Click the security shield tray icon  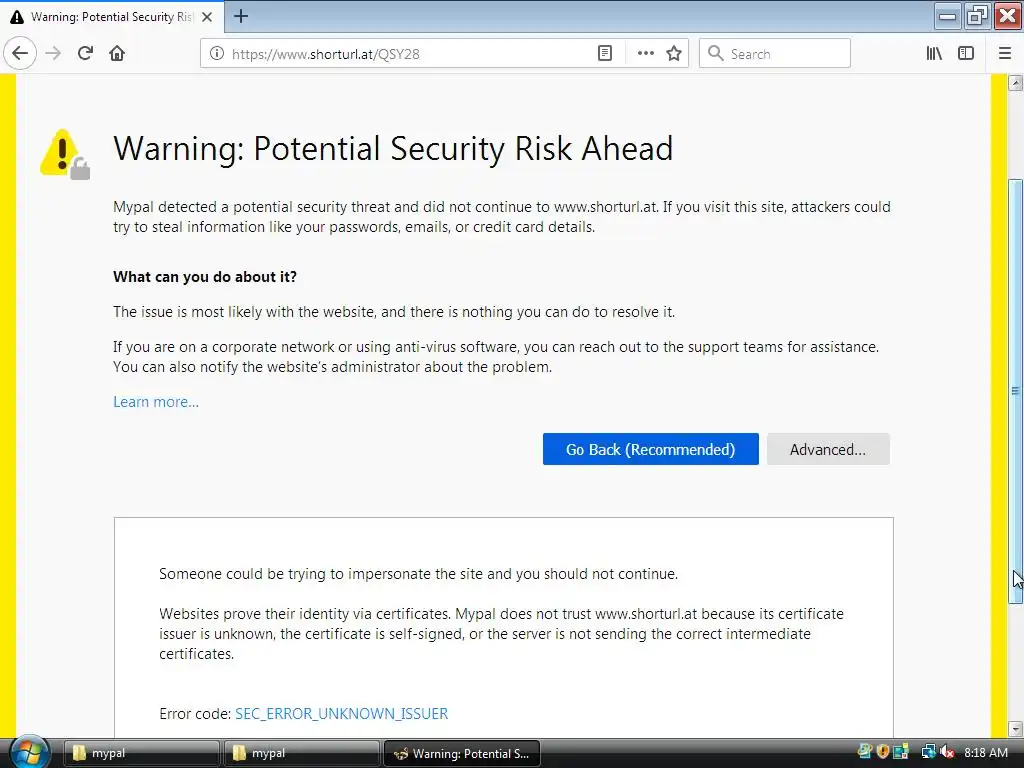(x=883, y=752)
